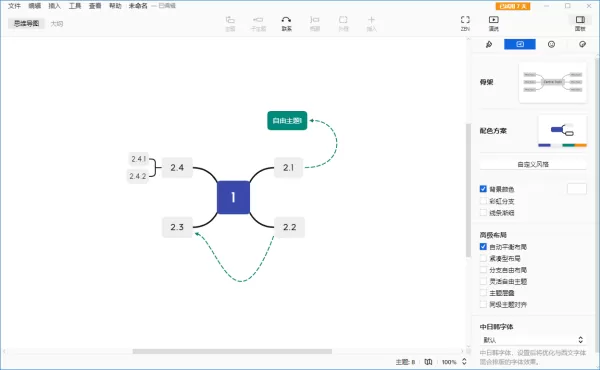Toggle the 背景颜色 checkbox
Viewport: 600px width, 370px height.
[483, 189]
